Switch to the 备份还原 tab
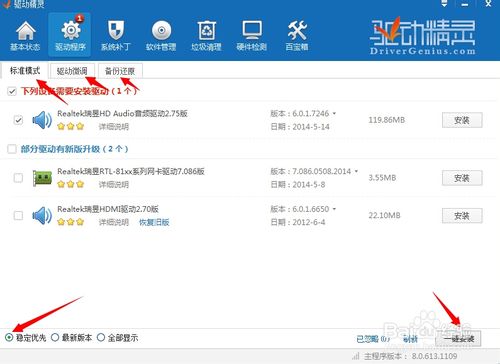 120,71
